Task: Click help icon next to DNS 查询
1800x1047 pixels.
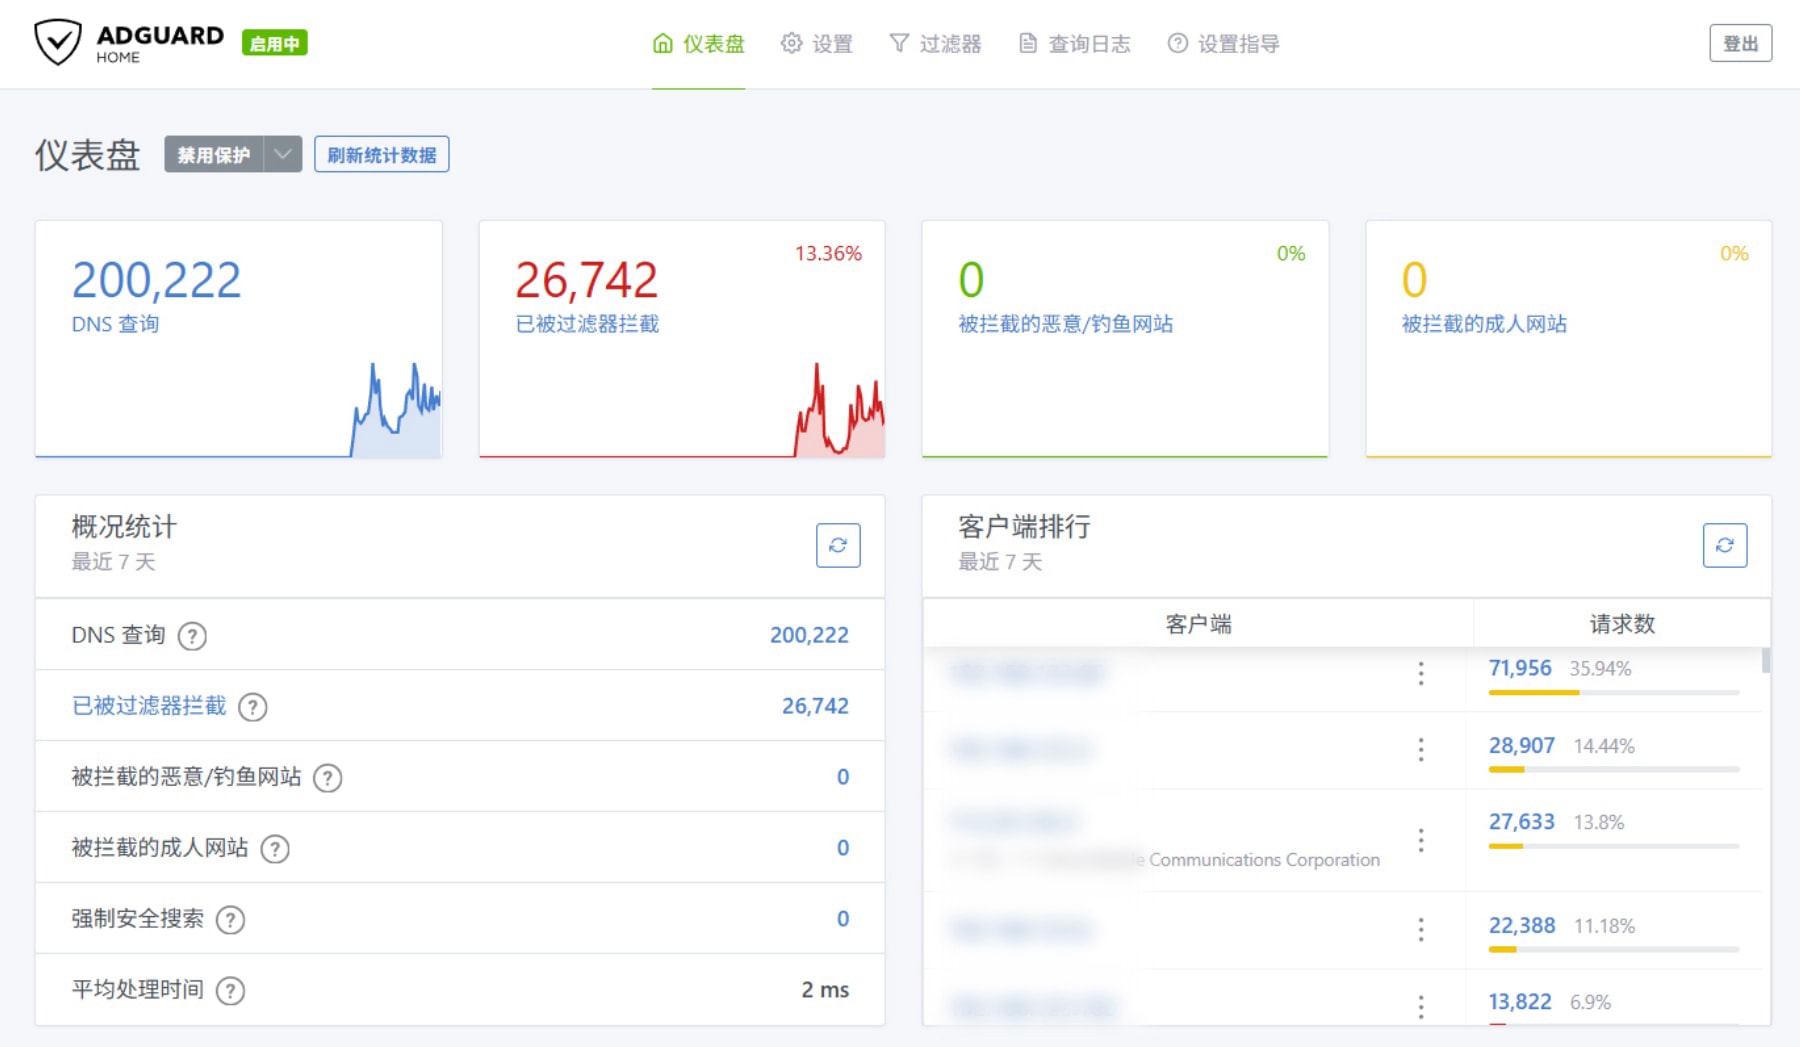Action: pos(192,636)
